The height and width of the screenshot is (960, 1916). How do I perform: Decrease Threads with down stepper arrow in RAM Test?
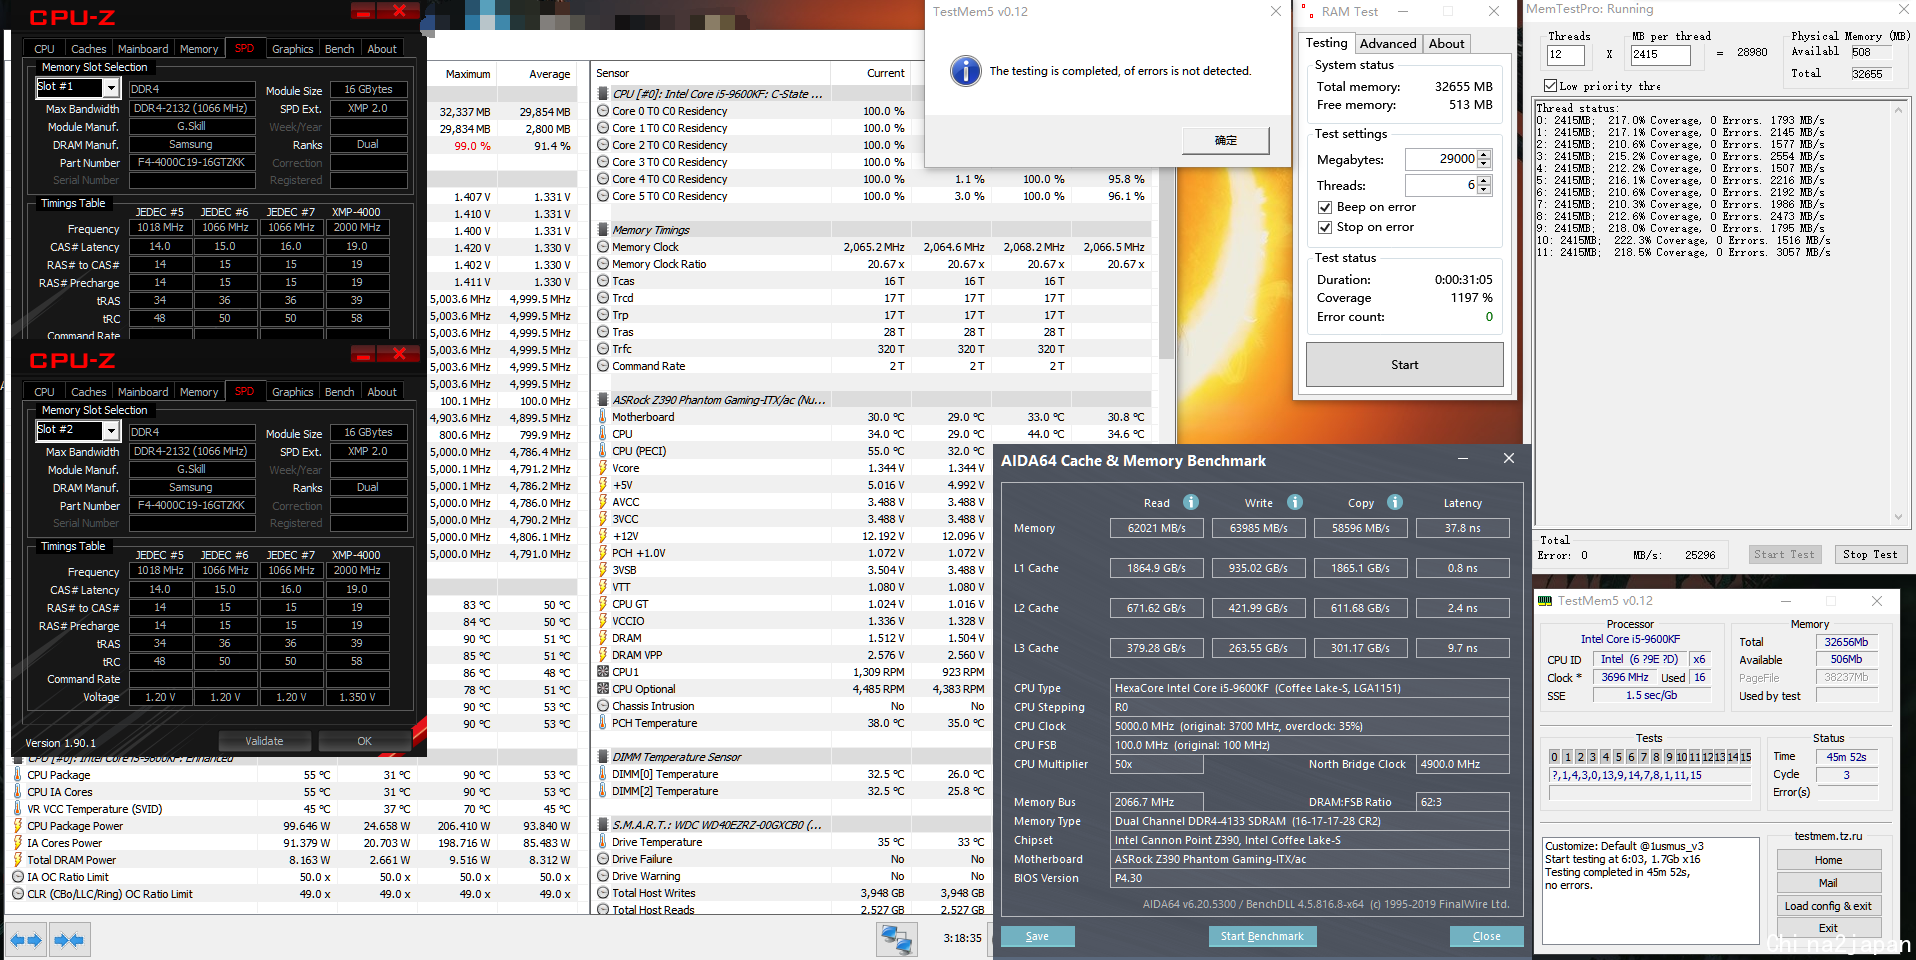pyautogui.click(x=1484, y=190)
